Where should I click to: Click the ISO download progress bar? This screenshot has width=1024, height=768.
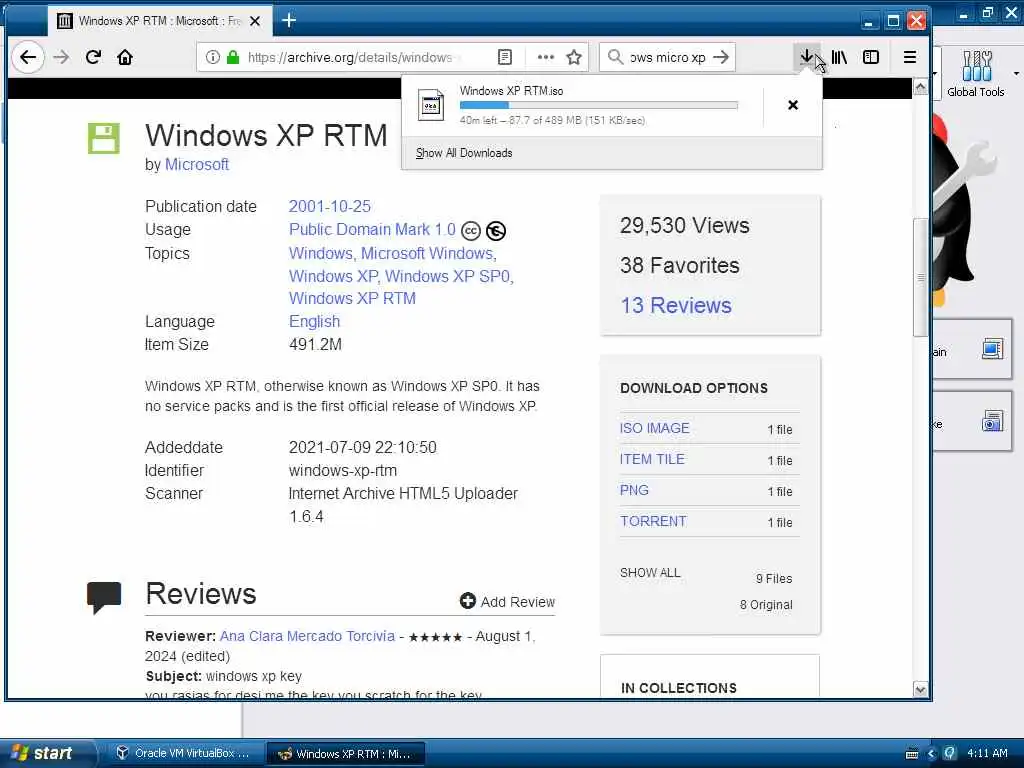[598, 105]
